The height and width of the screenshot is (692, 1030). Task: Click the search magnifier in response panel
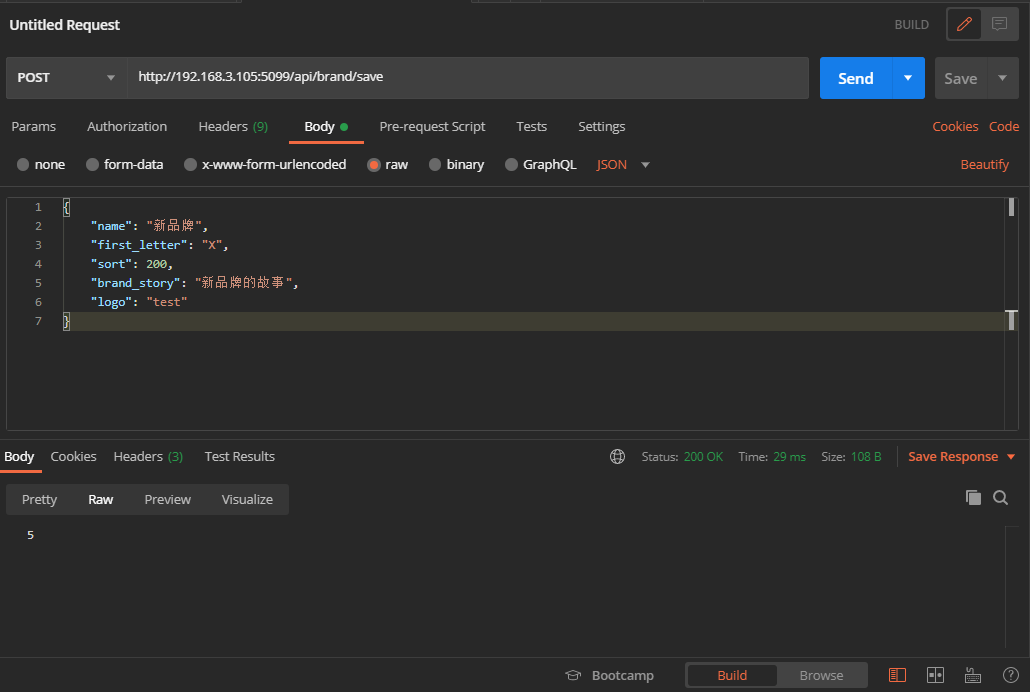coord(1000,497)
